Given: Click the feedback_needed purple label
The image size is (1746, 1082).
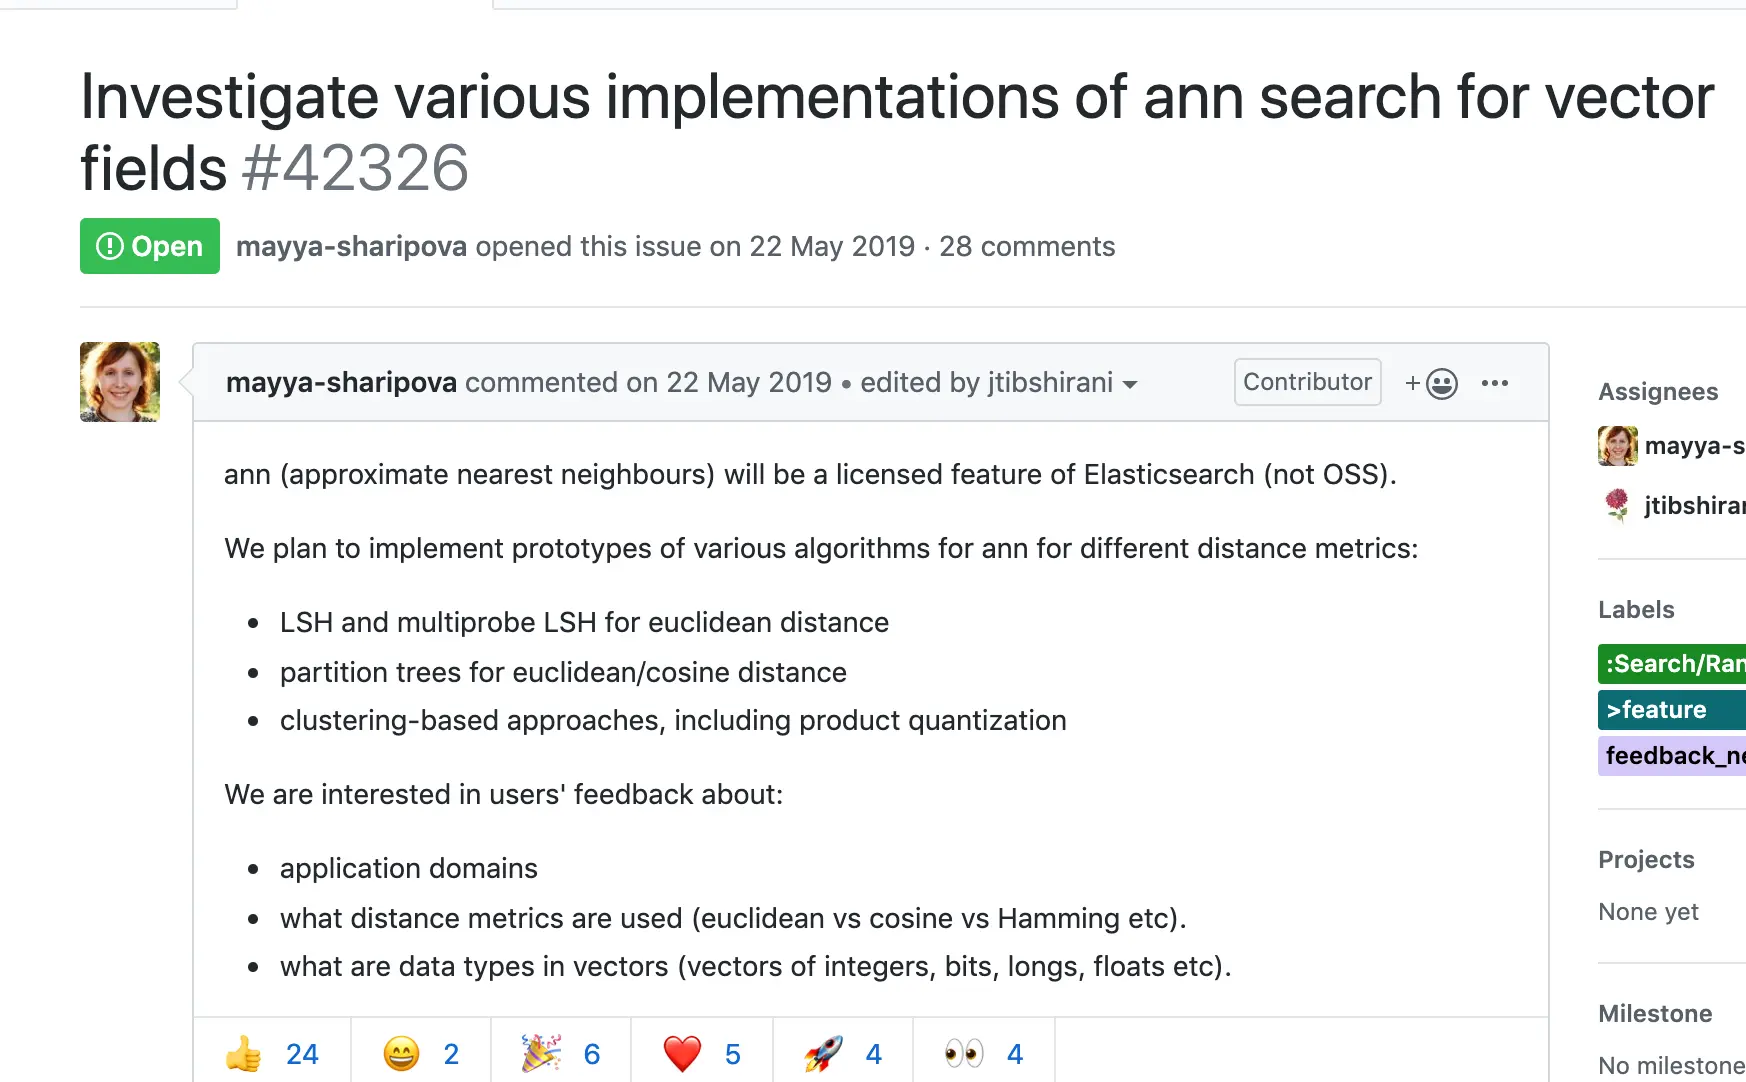Looking at the screenshot, I should click(1672, 756).
